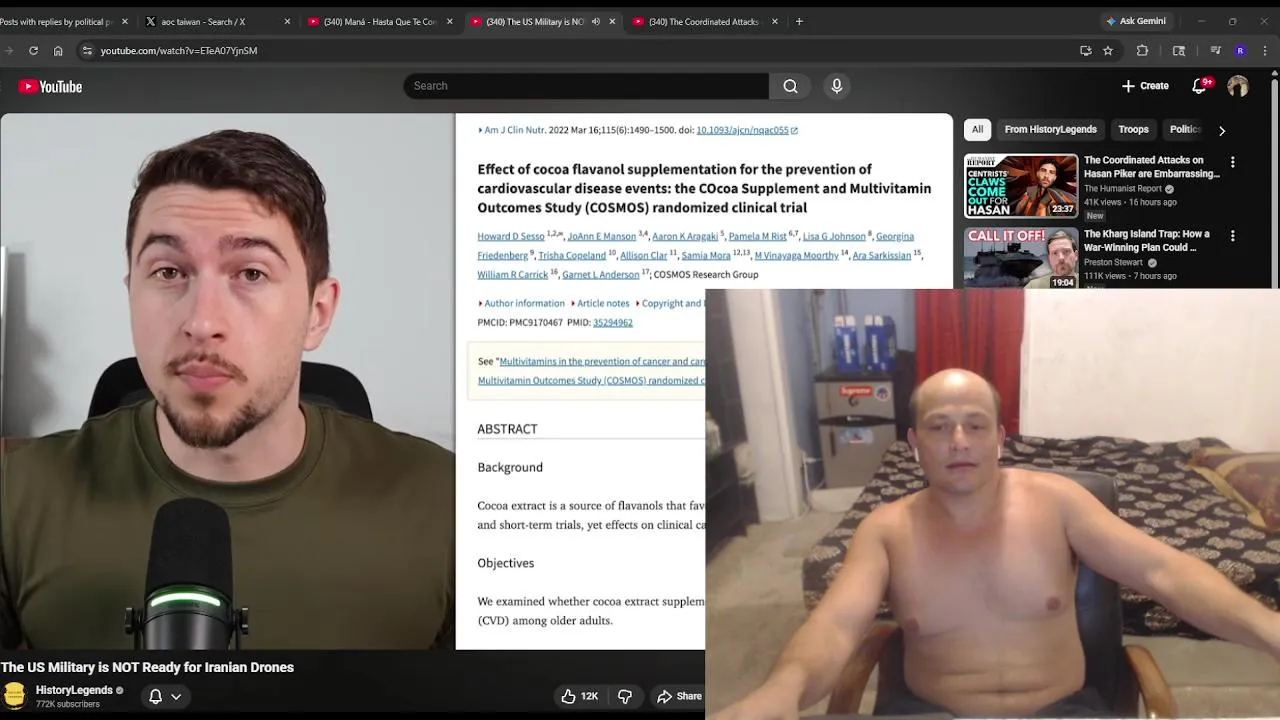Open author Garnet L Anderson link
The width and height of the screenshot is (1280, 720).
pyautogui.click(x=600, y=275)
